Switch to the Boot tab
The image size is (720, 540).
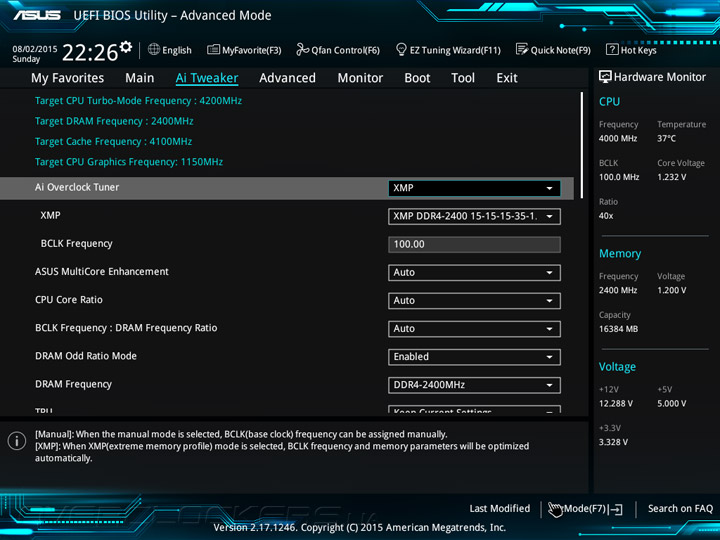point(417,78)
